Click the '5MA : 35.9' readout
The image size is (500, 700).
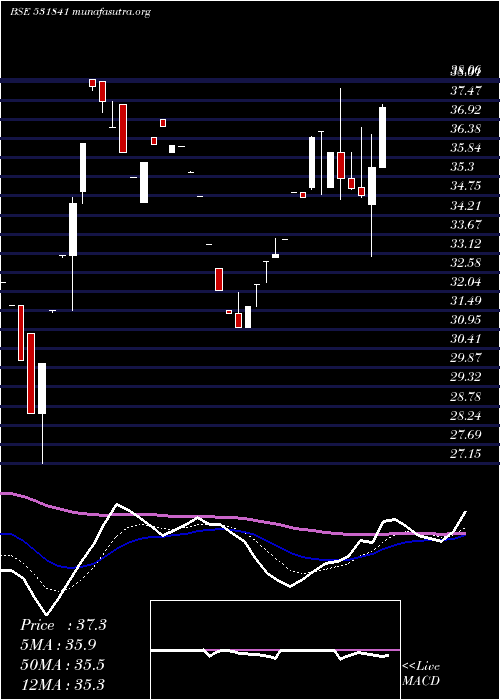coord(59,644)
